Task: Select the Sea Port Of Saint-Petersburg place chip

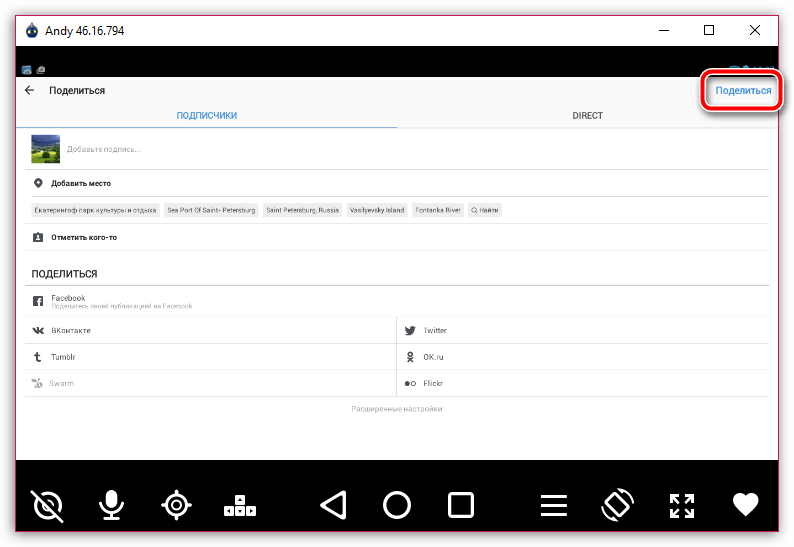Action: [211, 210]
